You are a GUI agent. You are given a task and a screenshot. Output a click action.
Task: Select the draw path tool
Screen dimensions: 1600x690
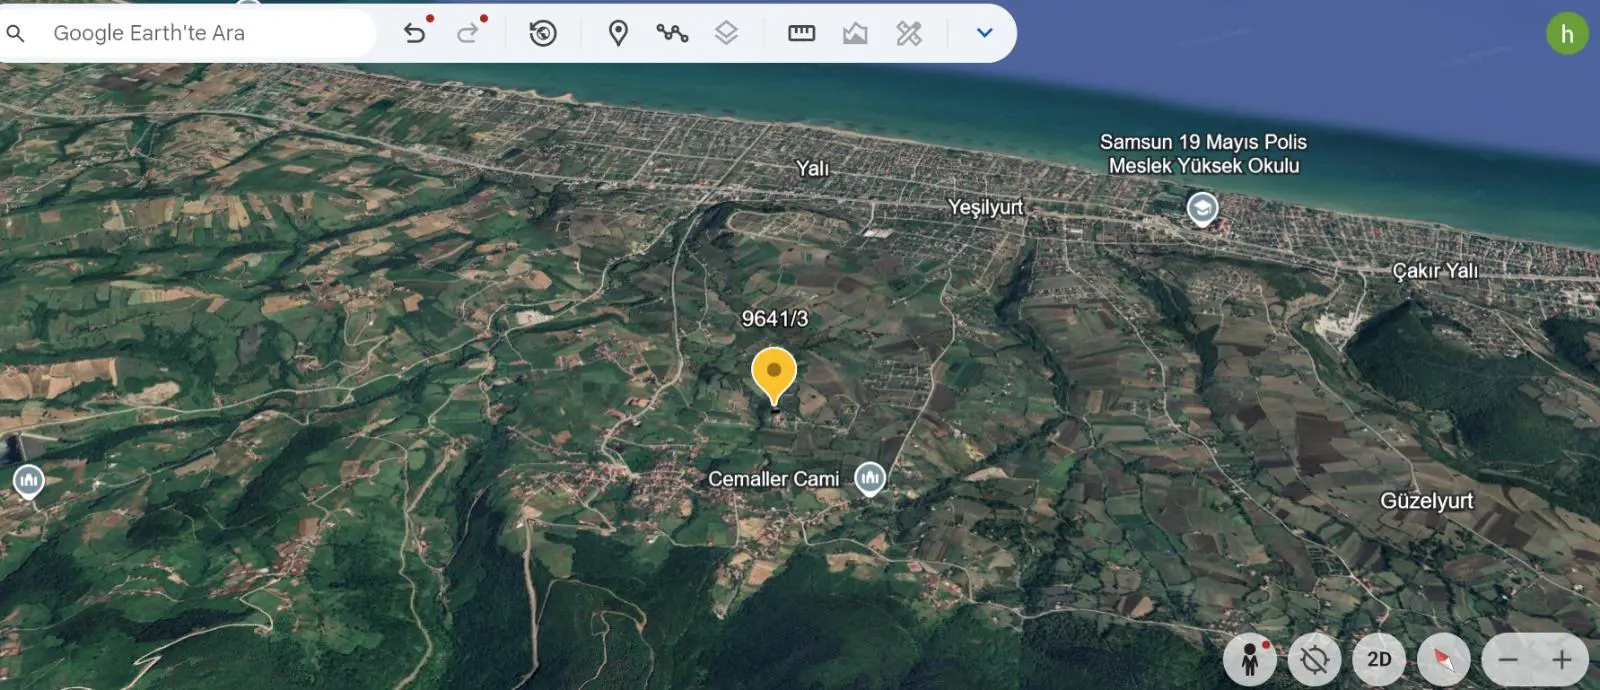tap(672, 33)
